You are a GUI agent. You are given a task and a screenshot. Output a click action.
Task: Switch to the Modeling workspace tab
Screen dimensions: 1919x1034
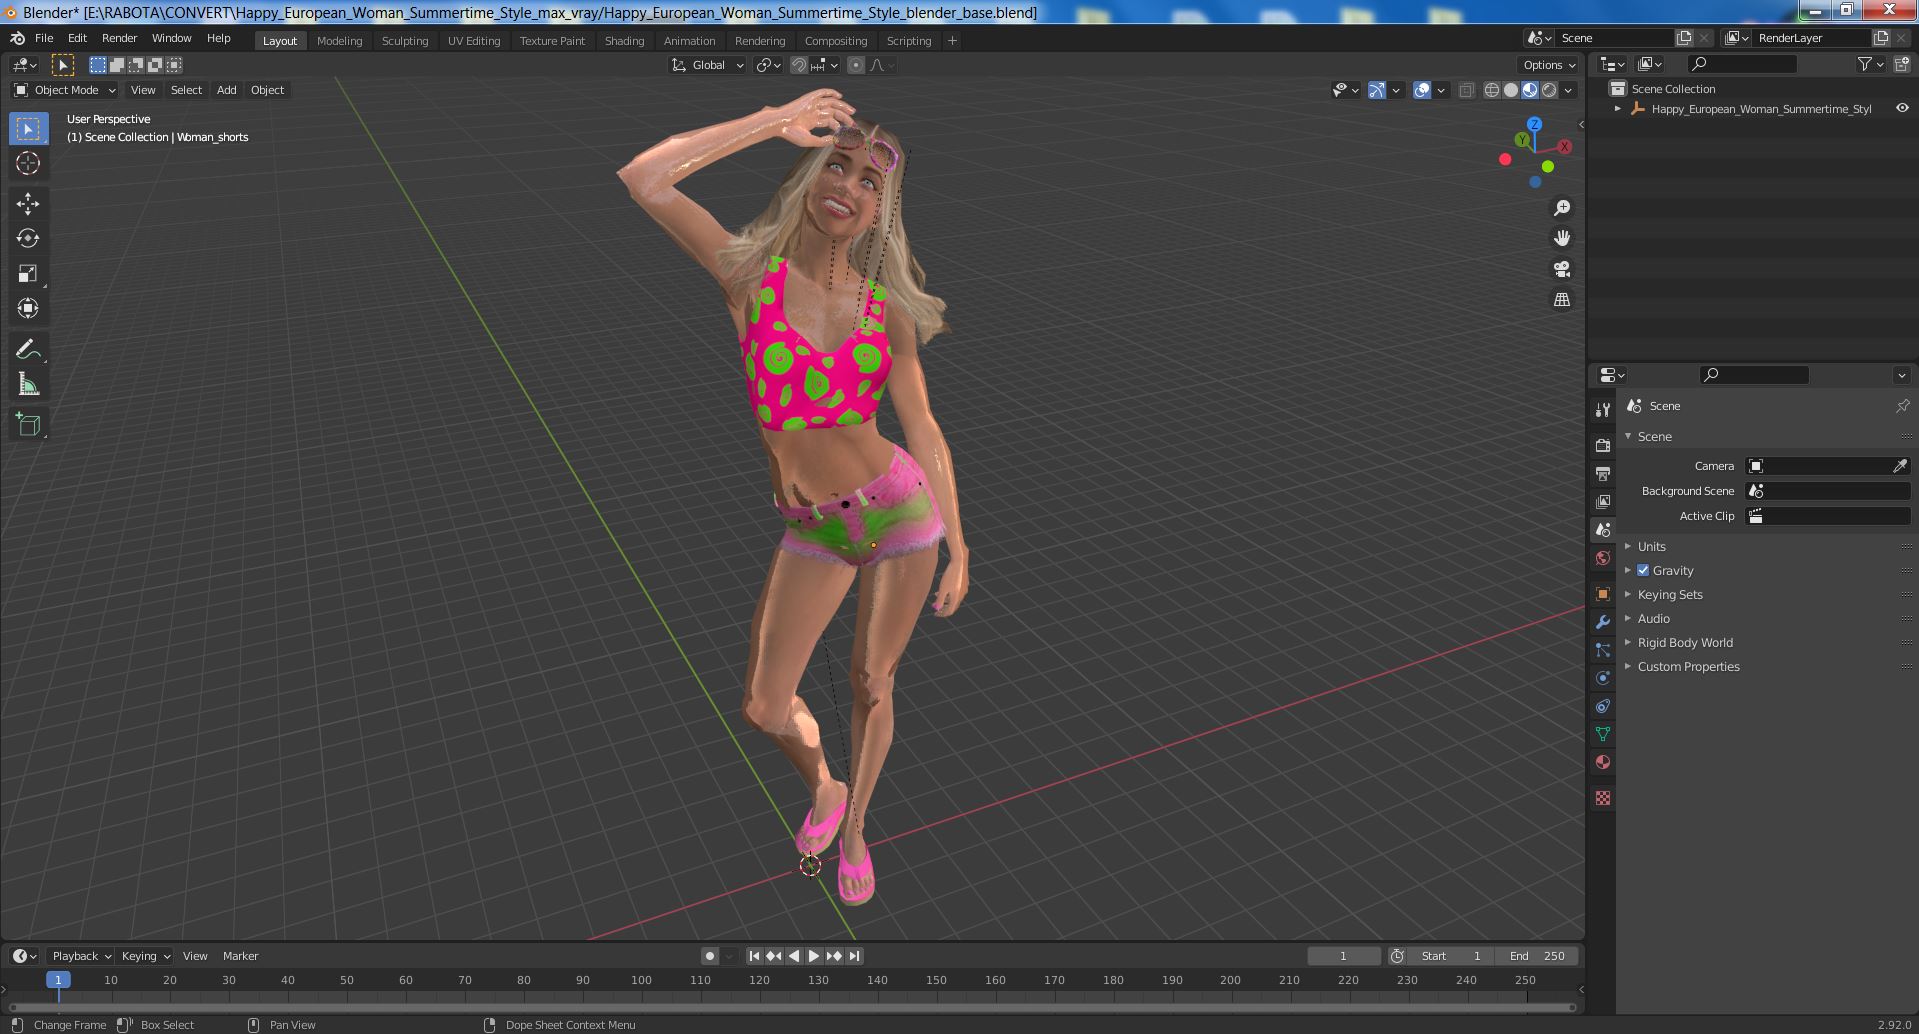339,41
